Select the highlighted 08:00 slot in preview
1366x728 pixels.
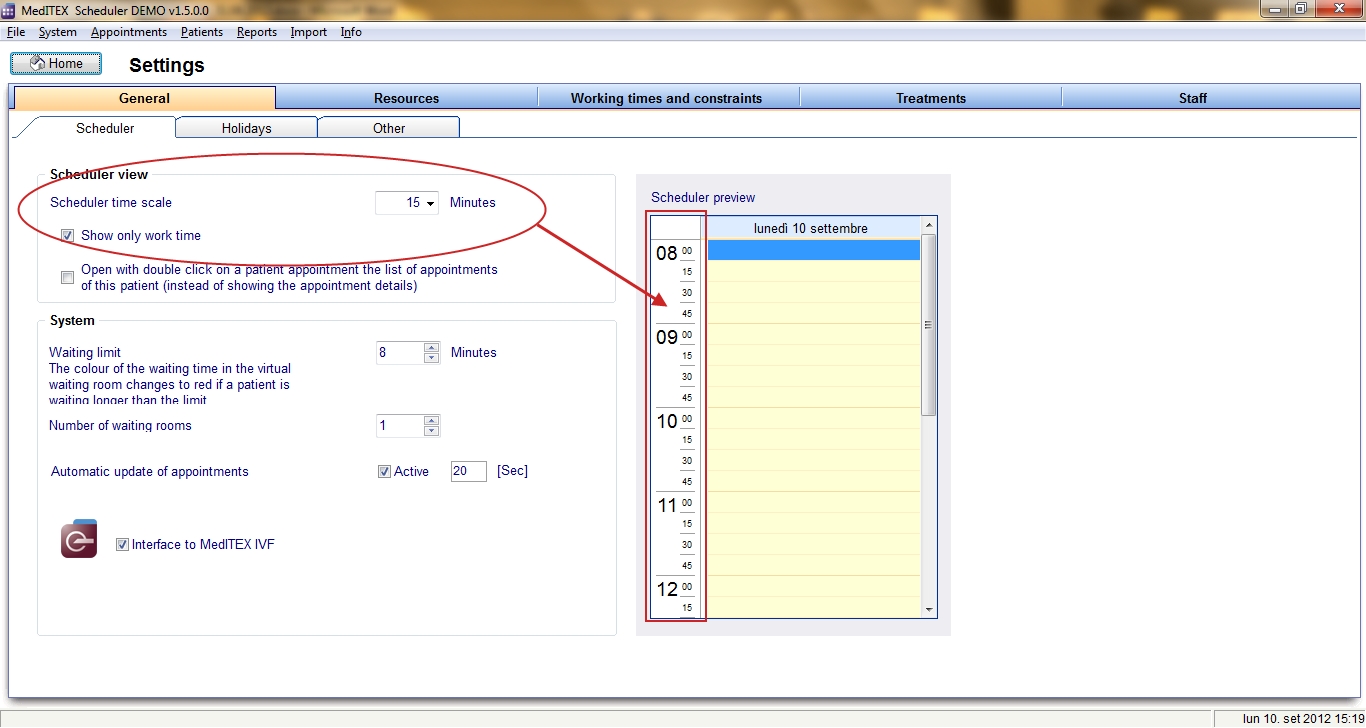[813, 250]
